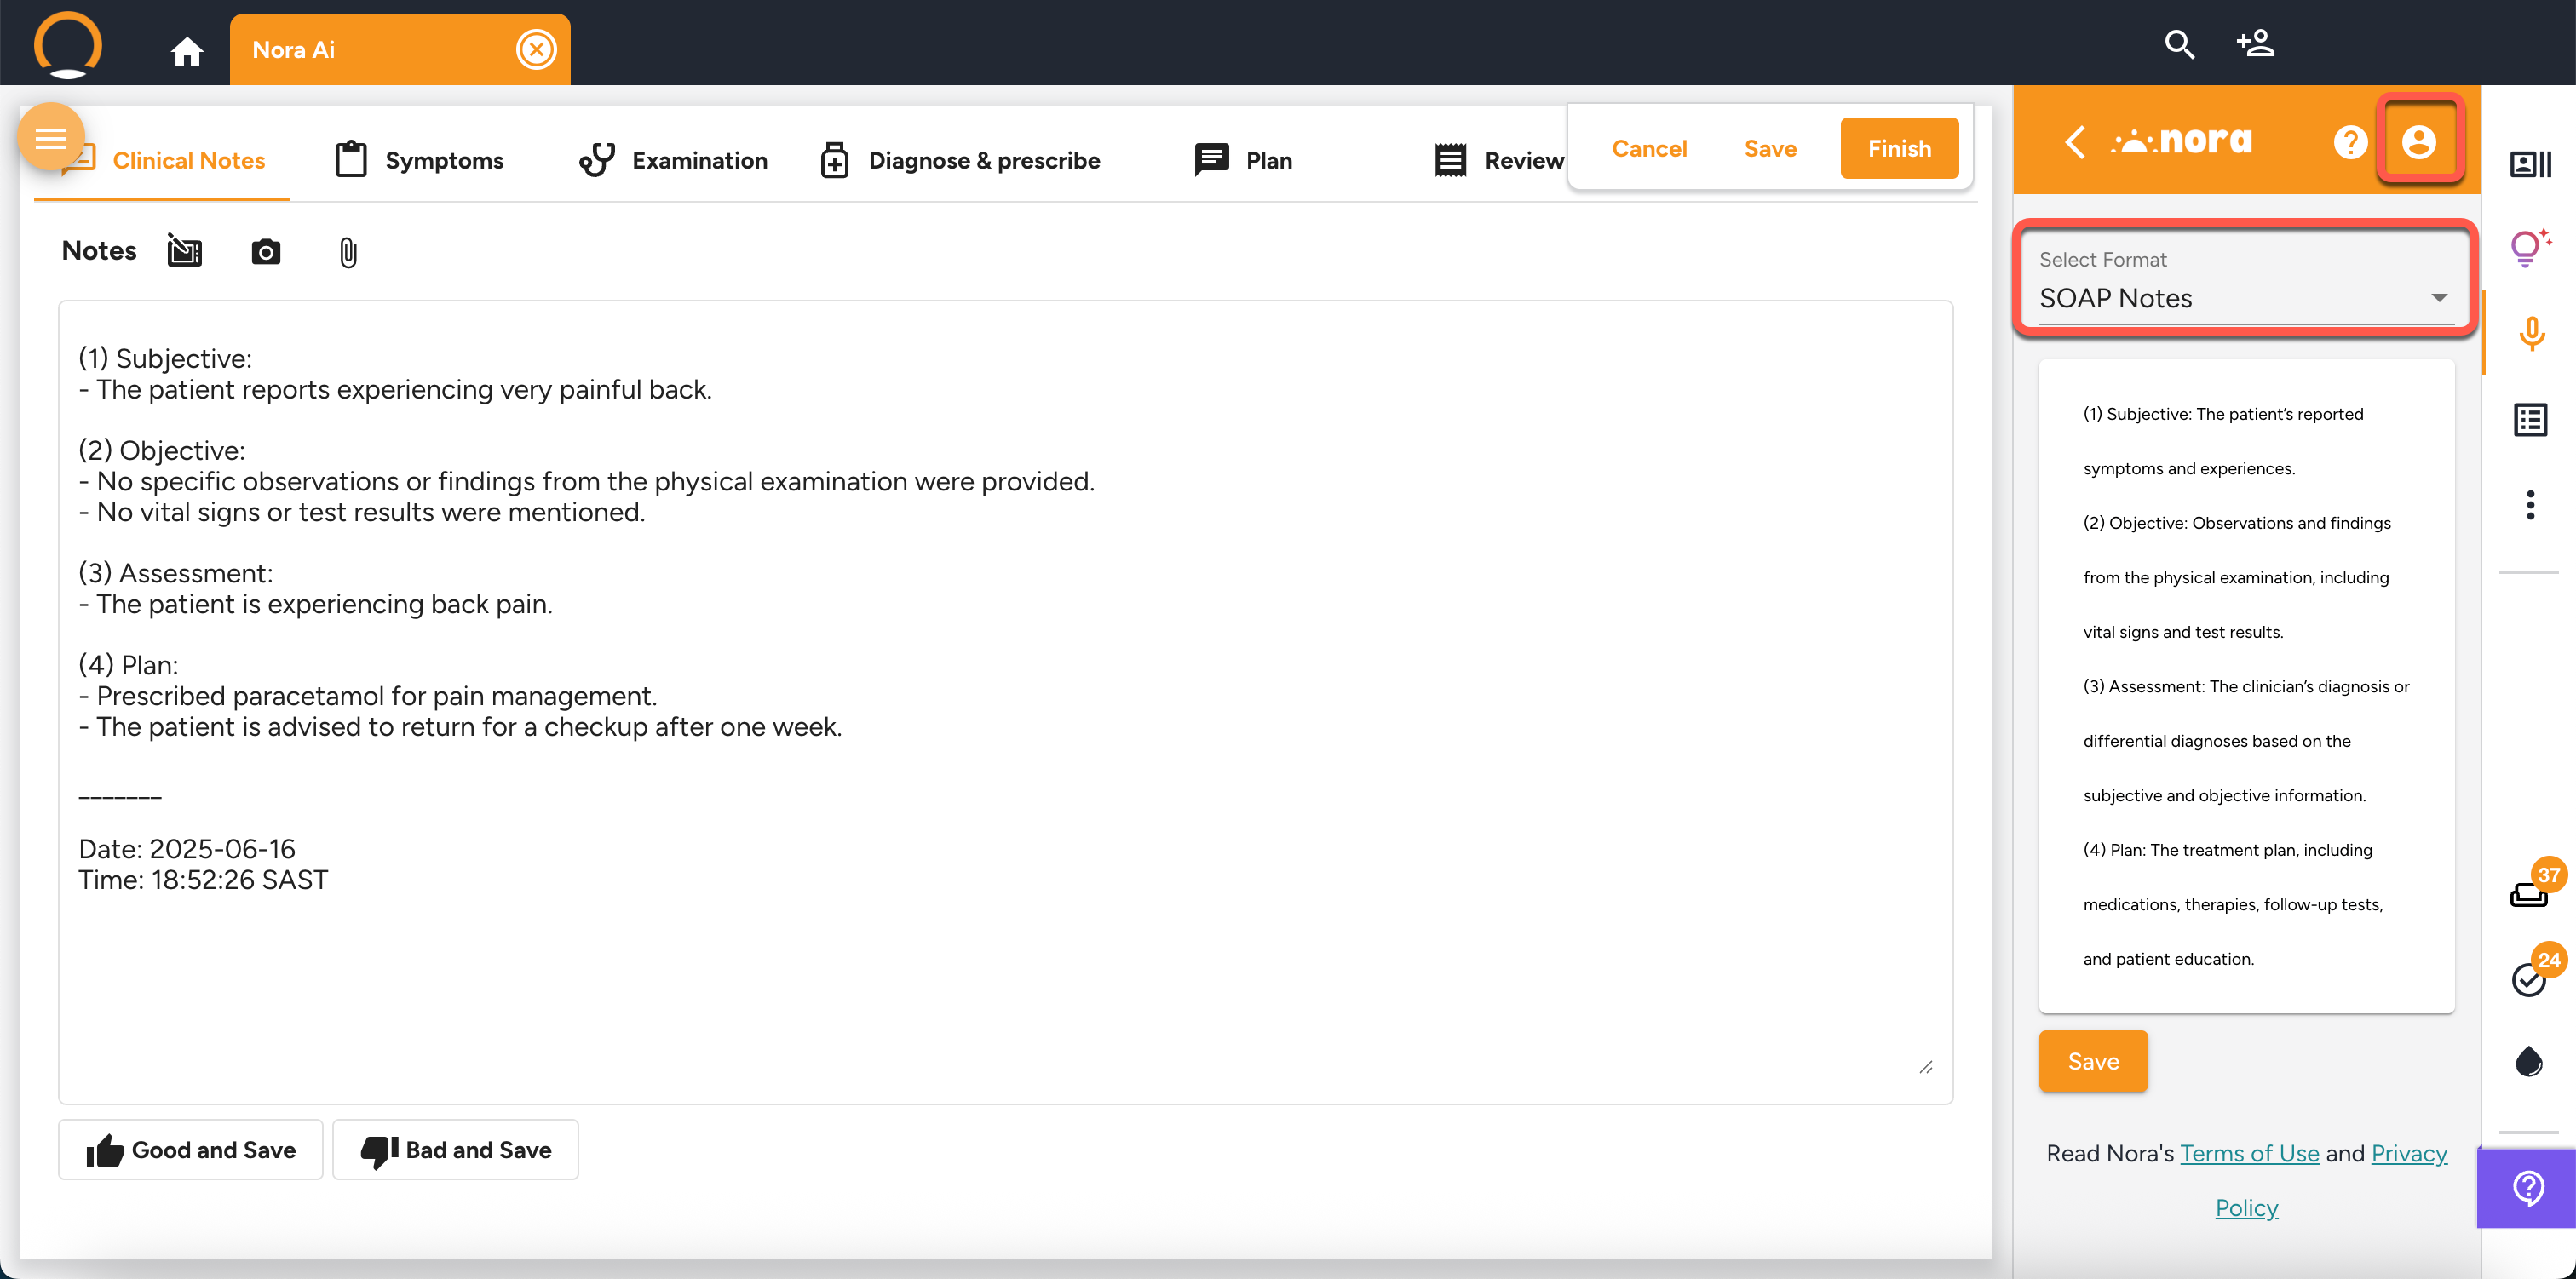Click the back chevron in Nora panel
The width and height of the screenshot is (2576, 1279).
coord(2075,141)
